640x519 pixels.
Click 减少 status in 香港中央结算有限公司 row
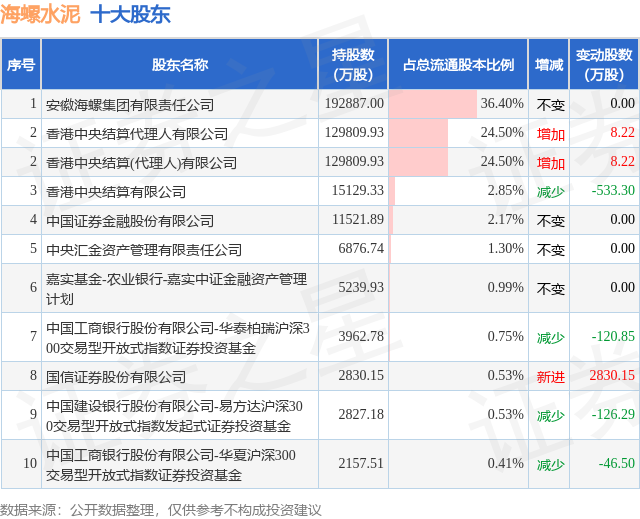point(551,192)
